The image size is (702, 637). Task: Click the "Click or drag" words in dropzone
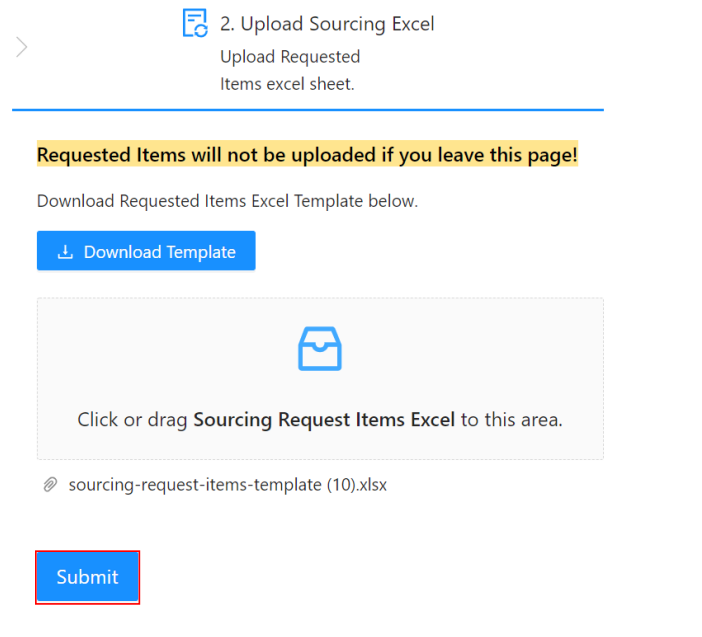tap(132, 420)
